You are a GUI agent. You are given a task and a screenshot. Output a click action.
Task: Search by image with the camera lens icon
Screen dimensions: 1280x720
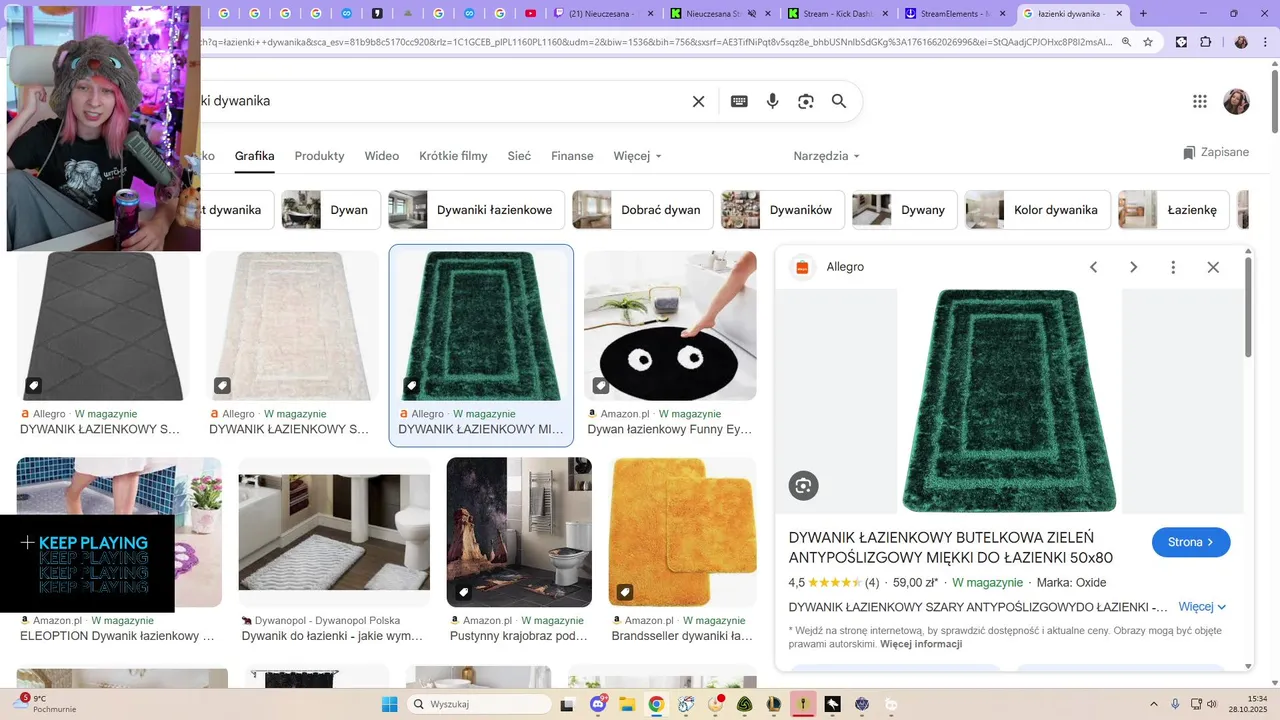point(806,101)
